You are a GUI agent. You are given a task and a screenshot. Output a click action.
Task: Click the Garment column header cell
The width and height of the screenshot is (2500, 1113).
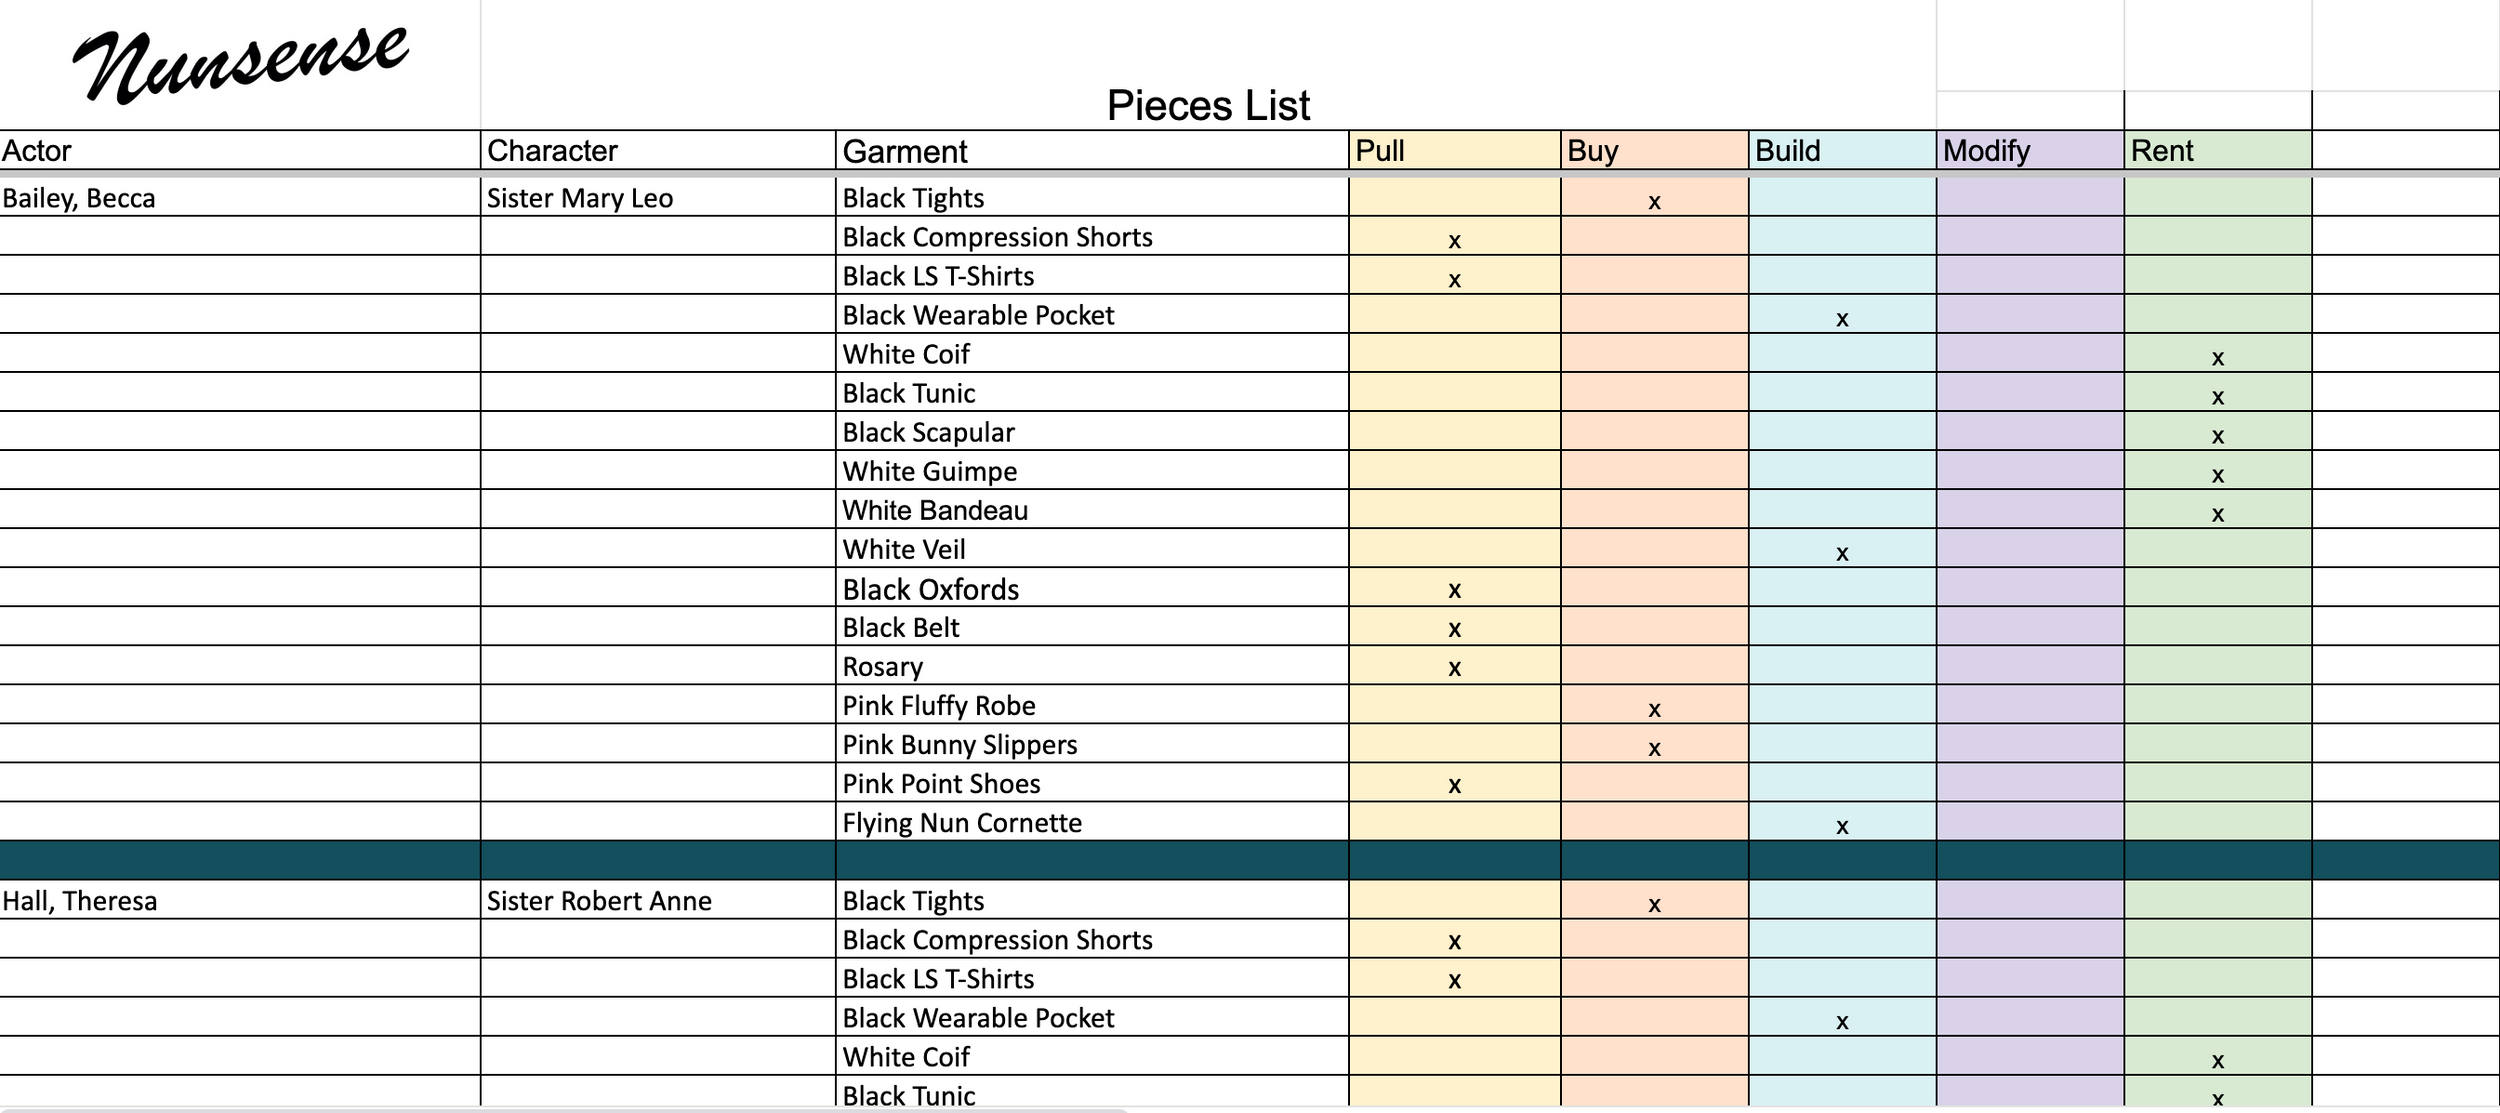tap(1092, 150)
